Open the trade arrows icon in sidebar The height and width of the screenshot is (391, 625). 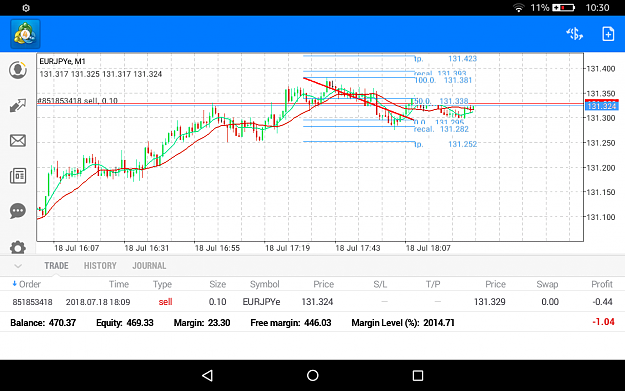[x=18, y=105]
